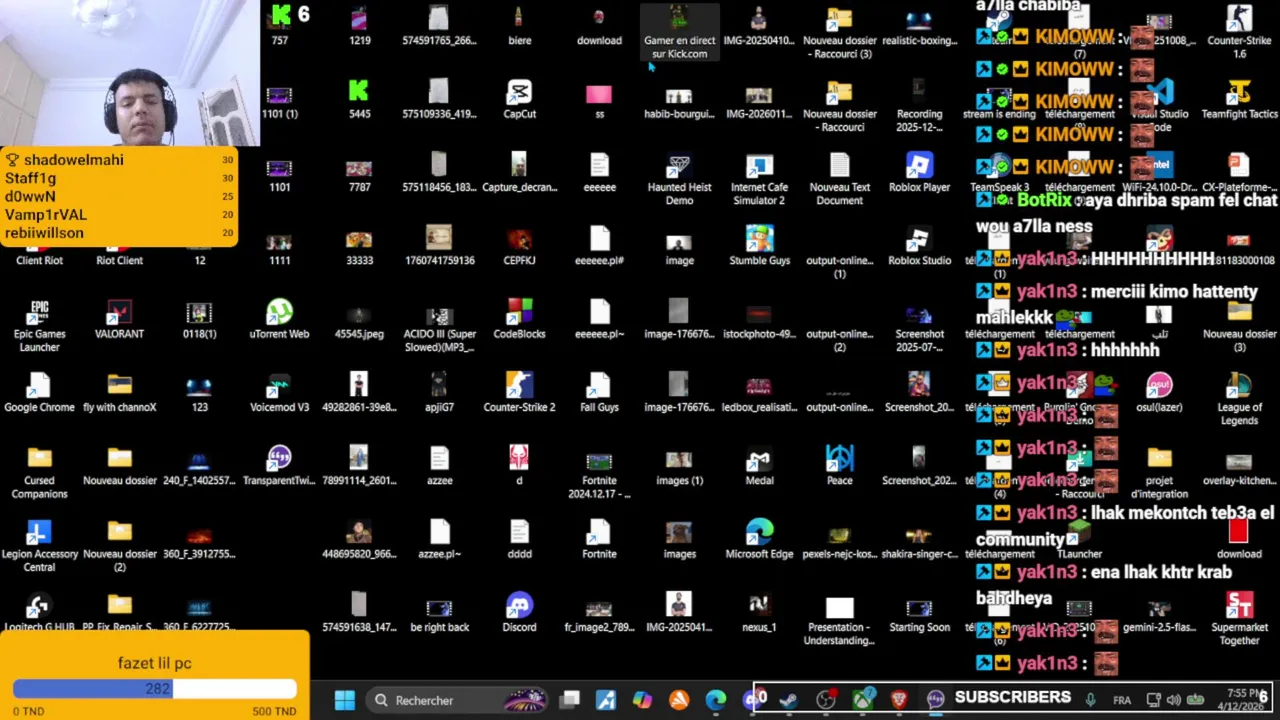Launch Stumble Guys from the desktop
The image size is (1280, 720).
point(759,247)
